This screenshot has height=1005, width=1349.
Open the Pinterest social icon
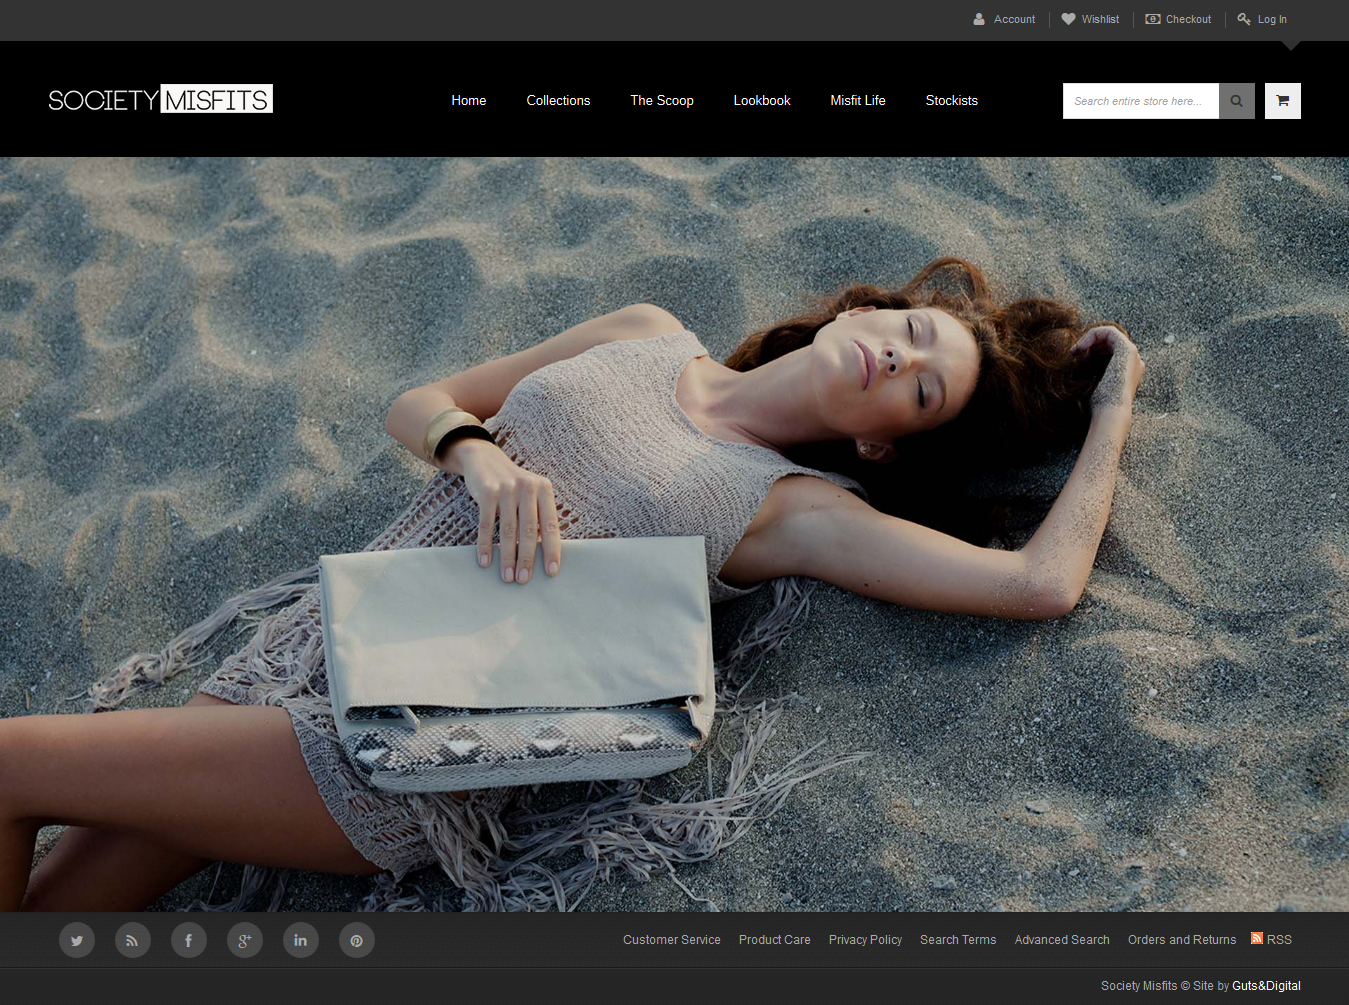pos(357,940)
